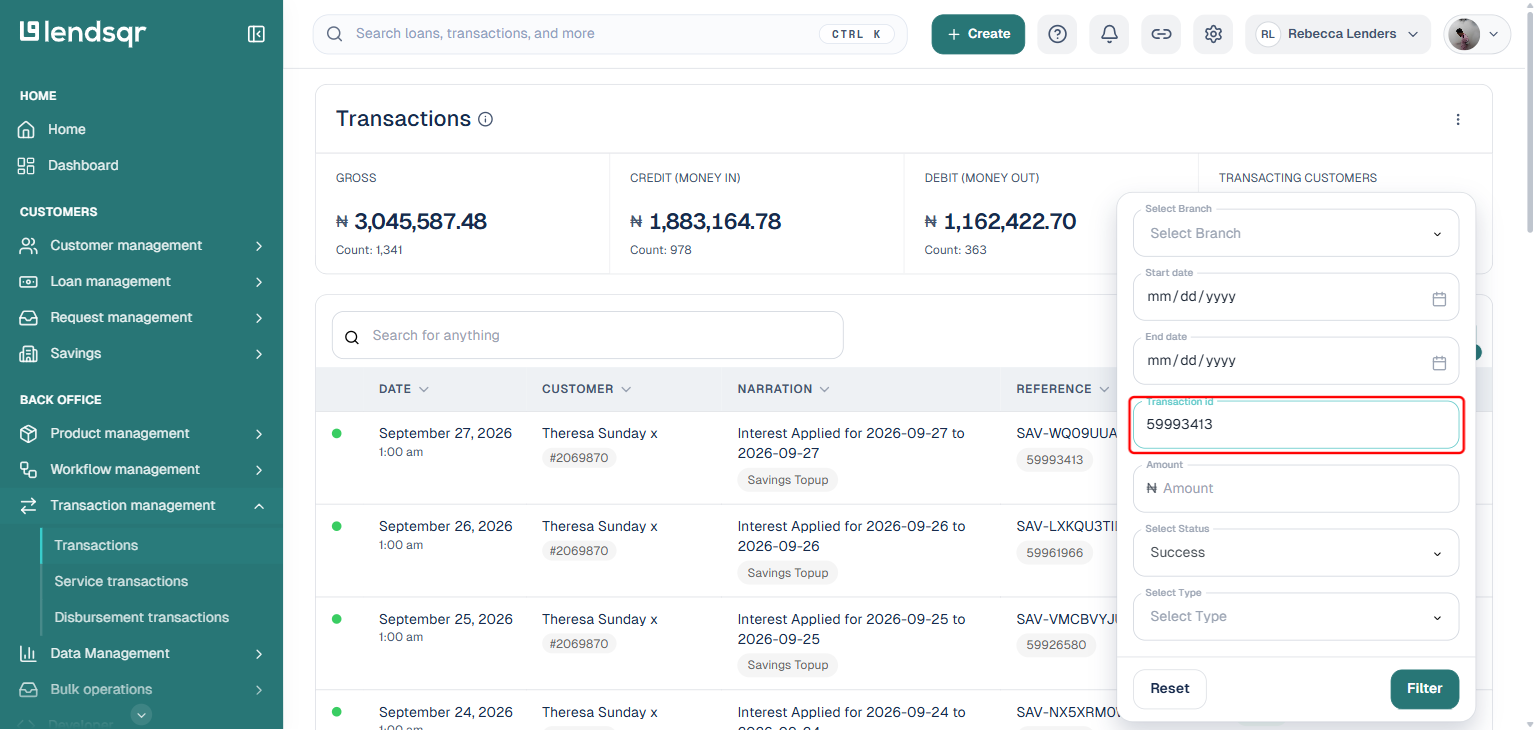Expand Loan management chevron
The height and width of the screenshot is (730, 1535).
tap(259, 282)
